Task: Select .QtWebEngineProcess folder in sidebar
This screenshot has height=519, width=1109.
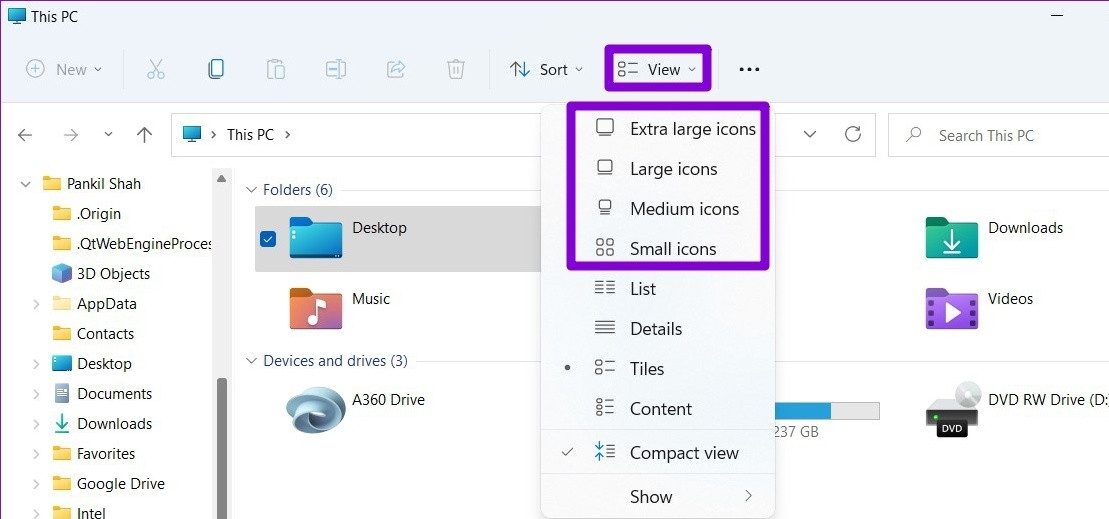Action: click(x=144, y=244)
